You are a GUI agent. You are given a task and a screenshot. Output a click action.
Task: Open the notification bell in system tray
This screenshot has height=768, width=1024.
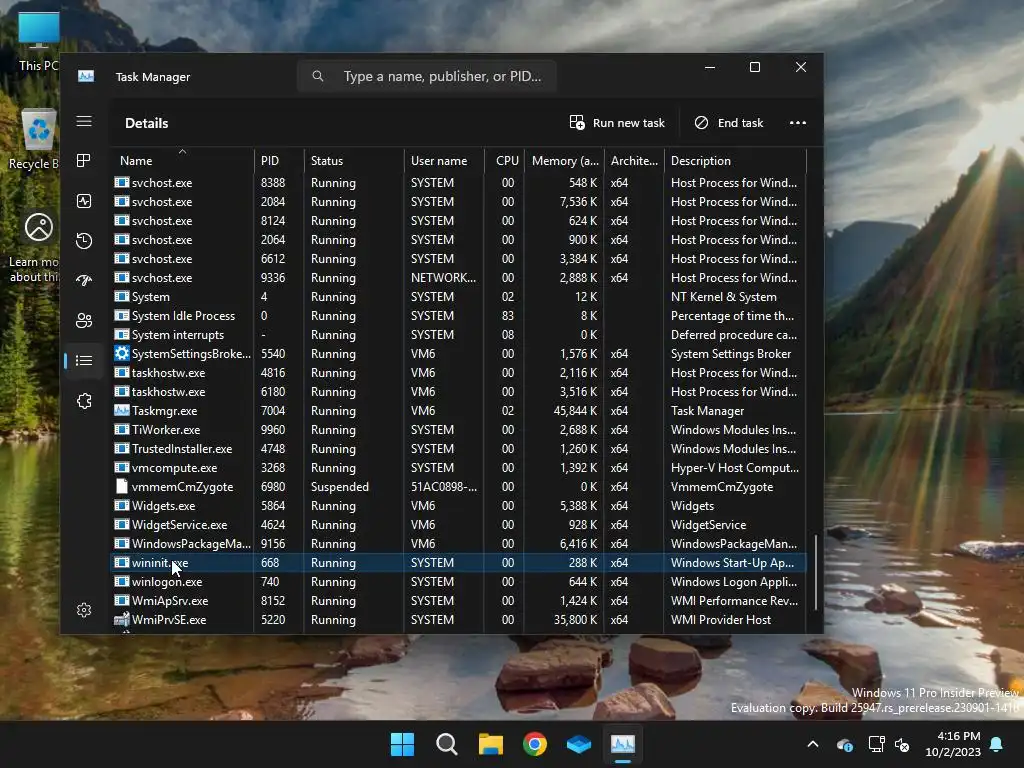(x=997, y=744)
